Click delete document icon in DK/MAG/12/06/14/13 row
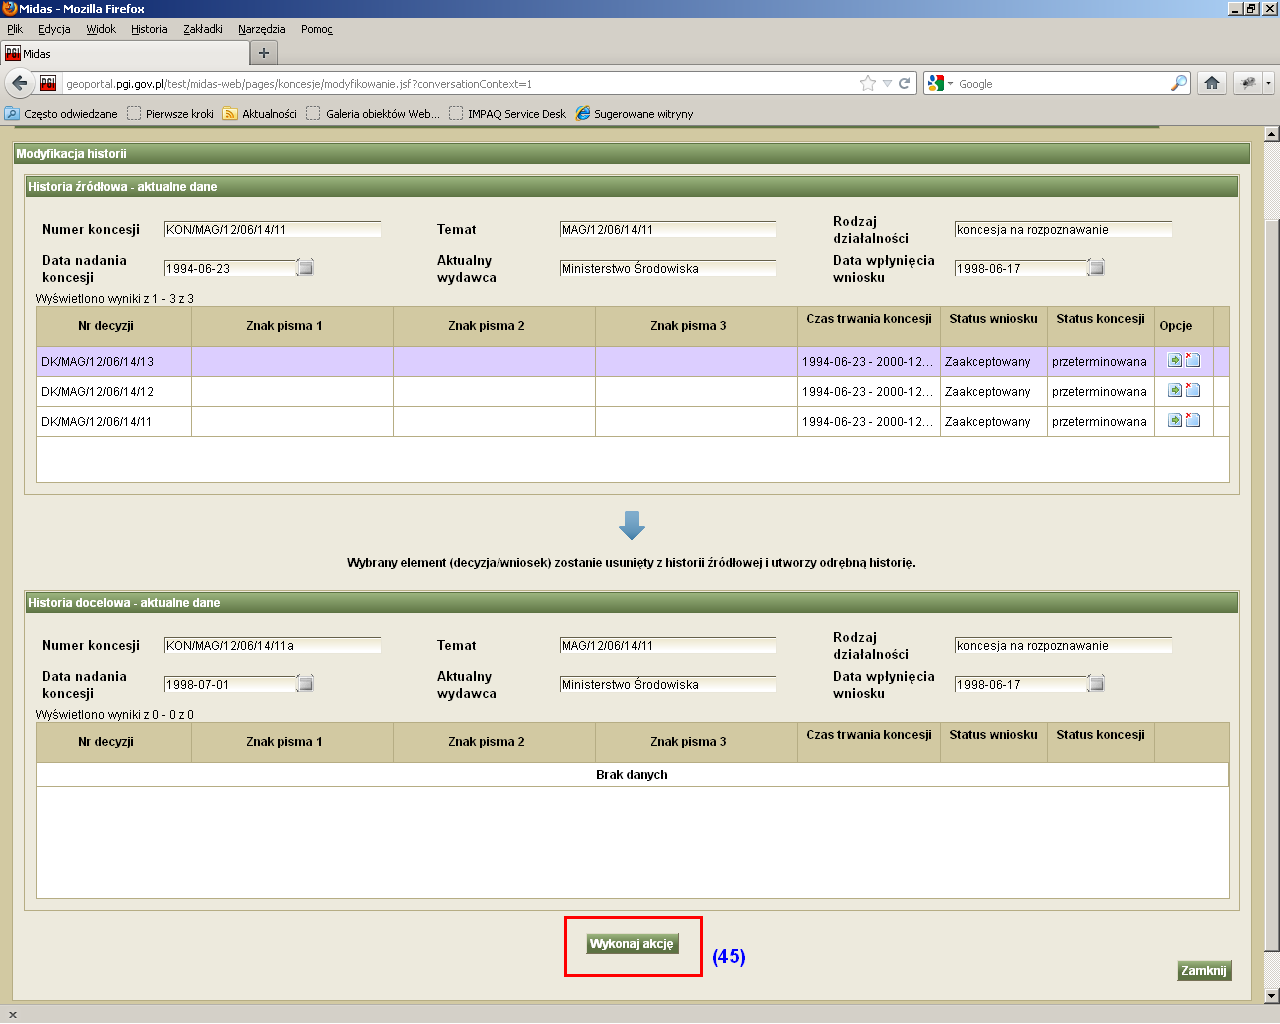The height and width of the screenshot is (1024, 1280). click(1192, 361)
